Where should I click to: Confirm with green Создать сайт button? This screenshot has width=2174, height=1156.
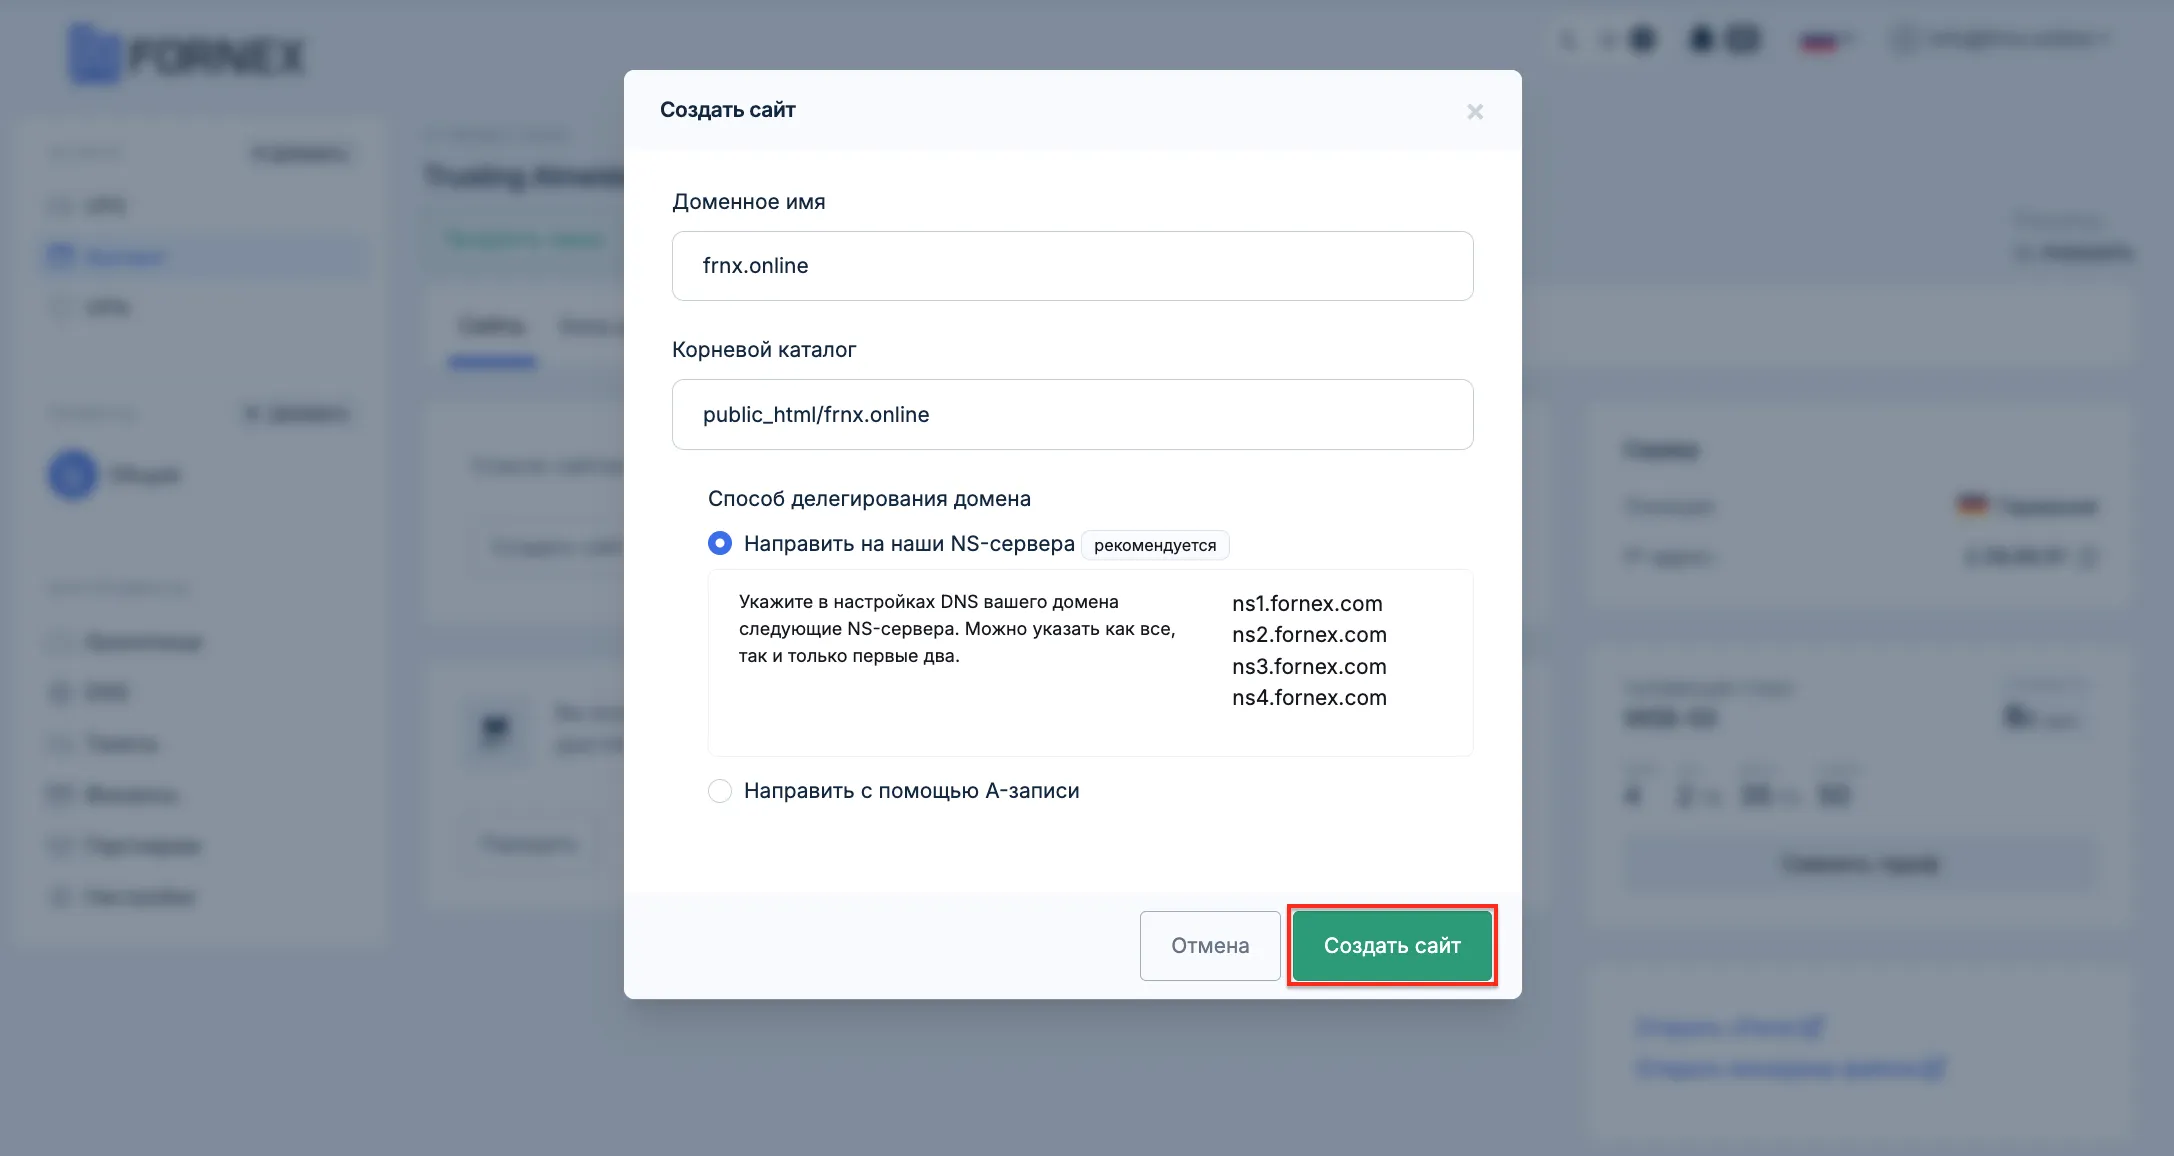pyautogui.click(x=1392, y=946)
